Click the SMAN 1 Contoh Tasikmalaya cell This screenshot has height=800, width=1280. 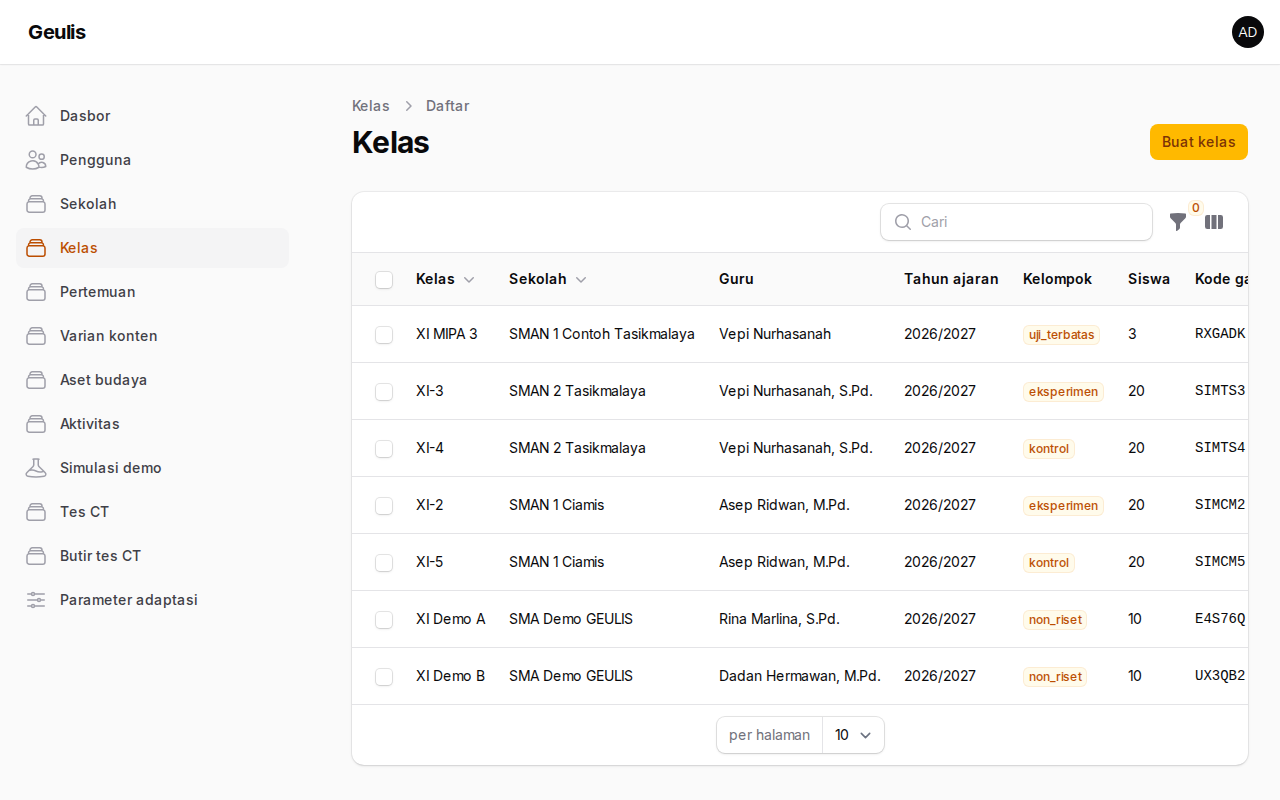click(602, 334)
